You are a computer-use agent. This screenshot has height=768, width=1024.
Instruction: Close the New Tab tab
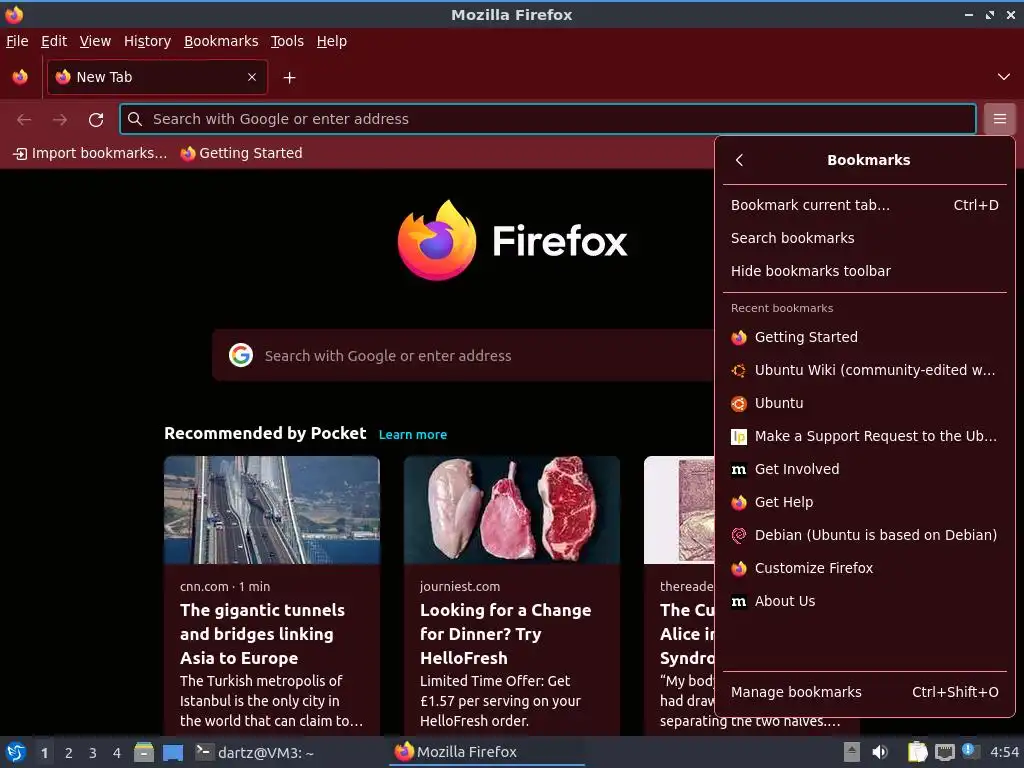(252, 77)
